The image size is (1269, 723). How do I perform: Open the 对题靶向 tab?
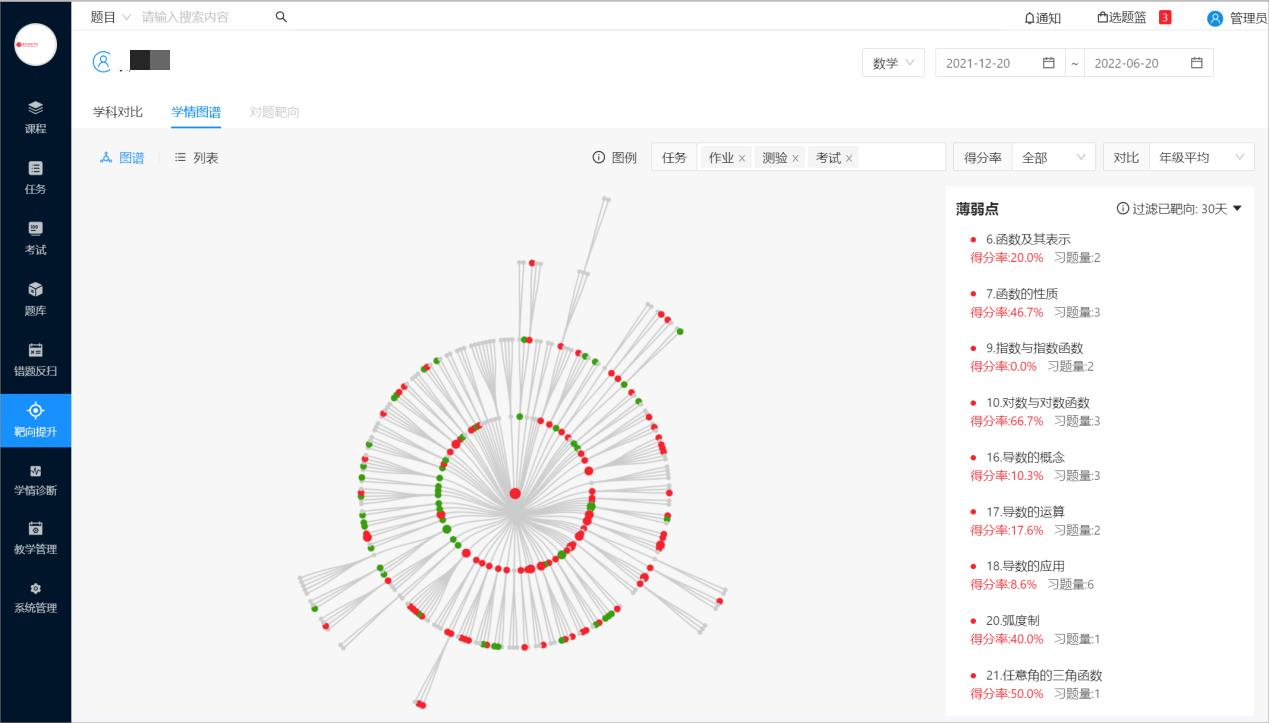[274, 112]
